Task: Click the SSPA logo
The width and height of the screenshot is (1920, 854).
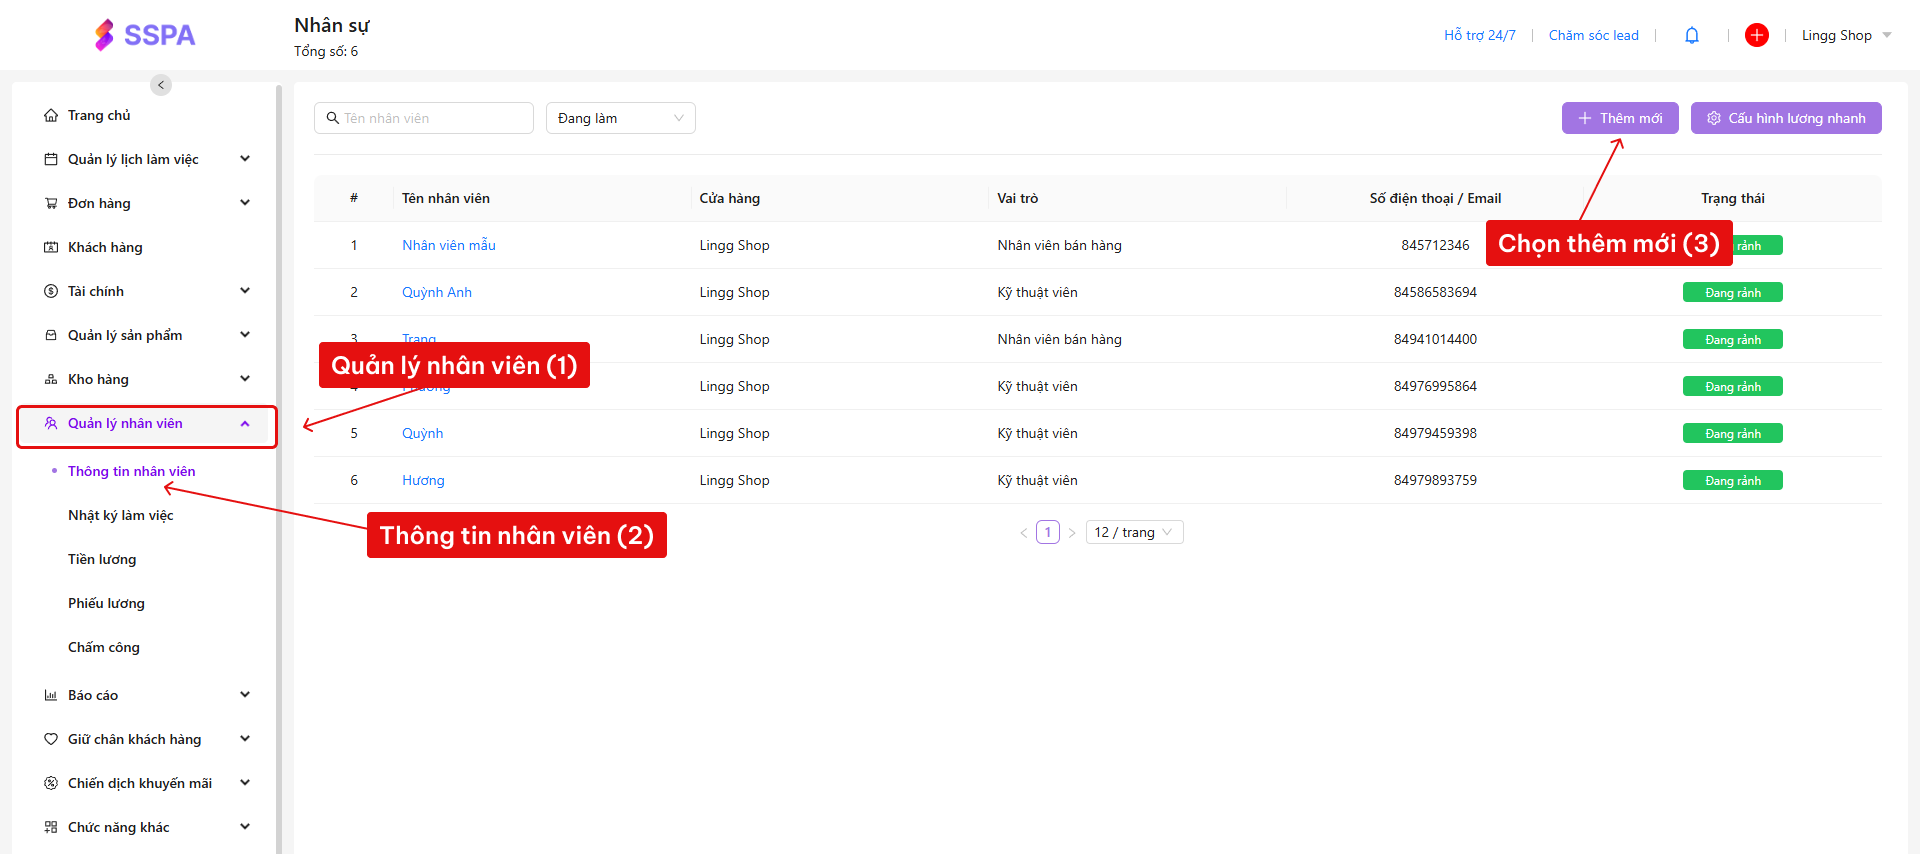Action: (145, 35)
